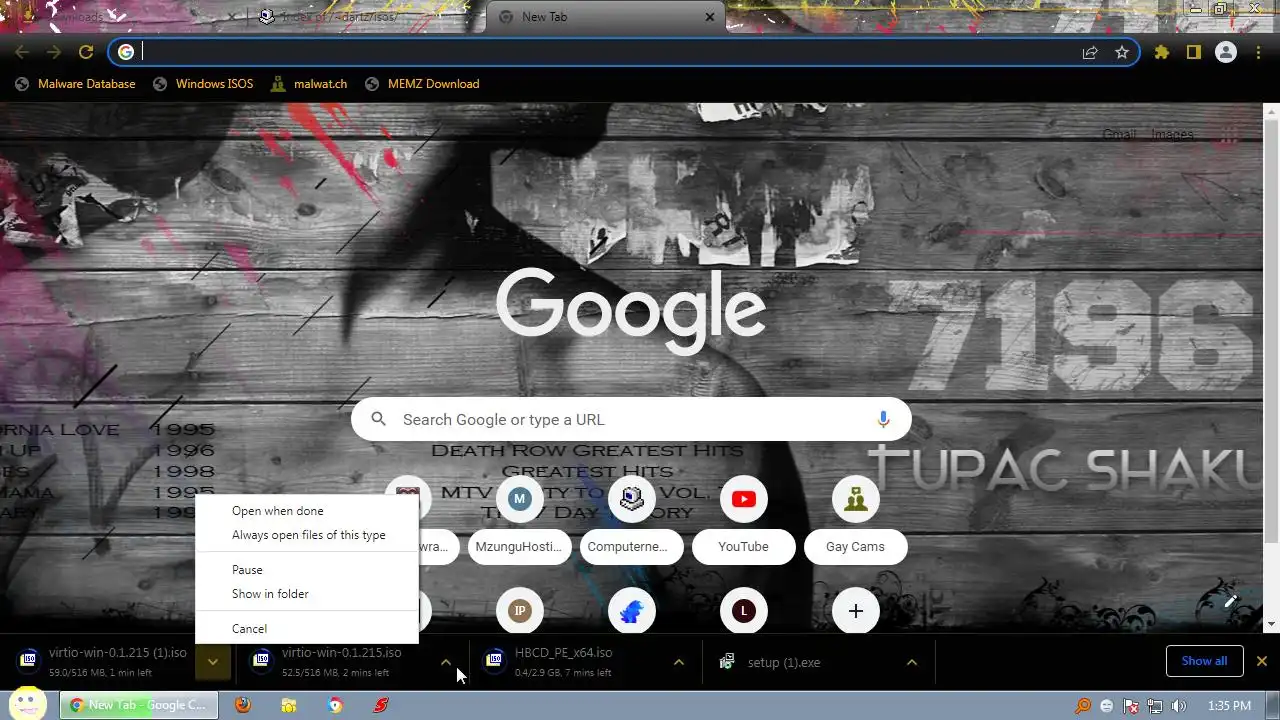The height and width of the screenshot is (720, 1280).
Task: Open the red S application on taskbar
Action: click(x=381, y=705)
